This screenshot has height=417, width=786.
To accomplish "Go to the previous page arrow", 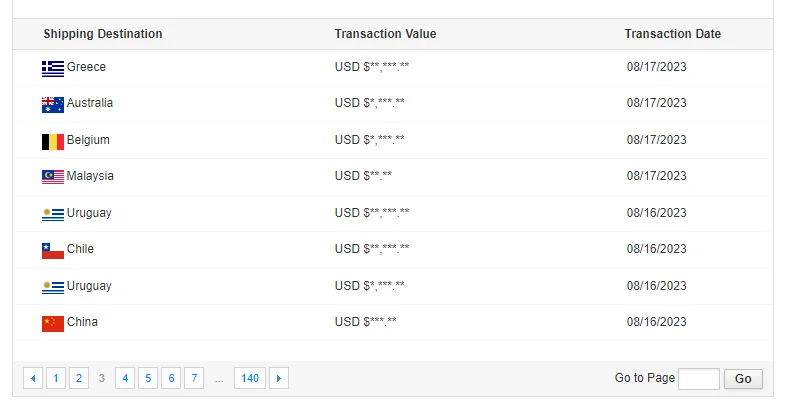I will point(33,378).
